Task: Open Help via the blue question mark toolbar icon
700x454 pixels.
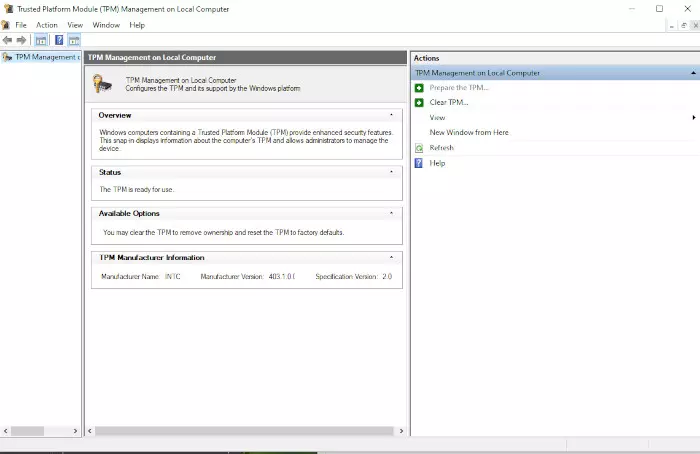Action: (59, 40)
